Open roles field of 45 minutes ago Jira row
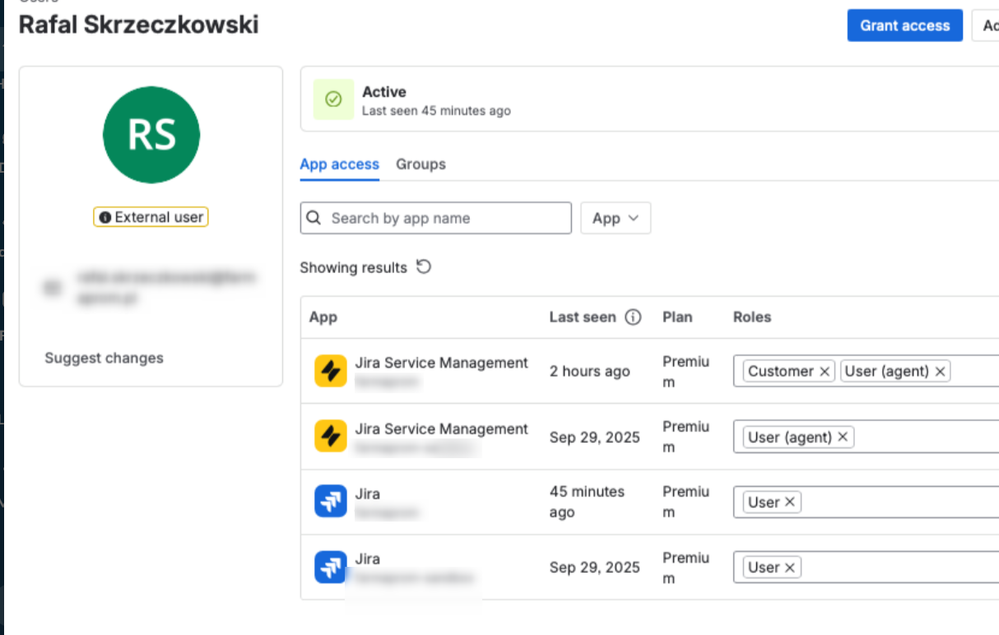This screenshot has width=999, height=635. tap(866, 502)
